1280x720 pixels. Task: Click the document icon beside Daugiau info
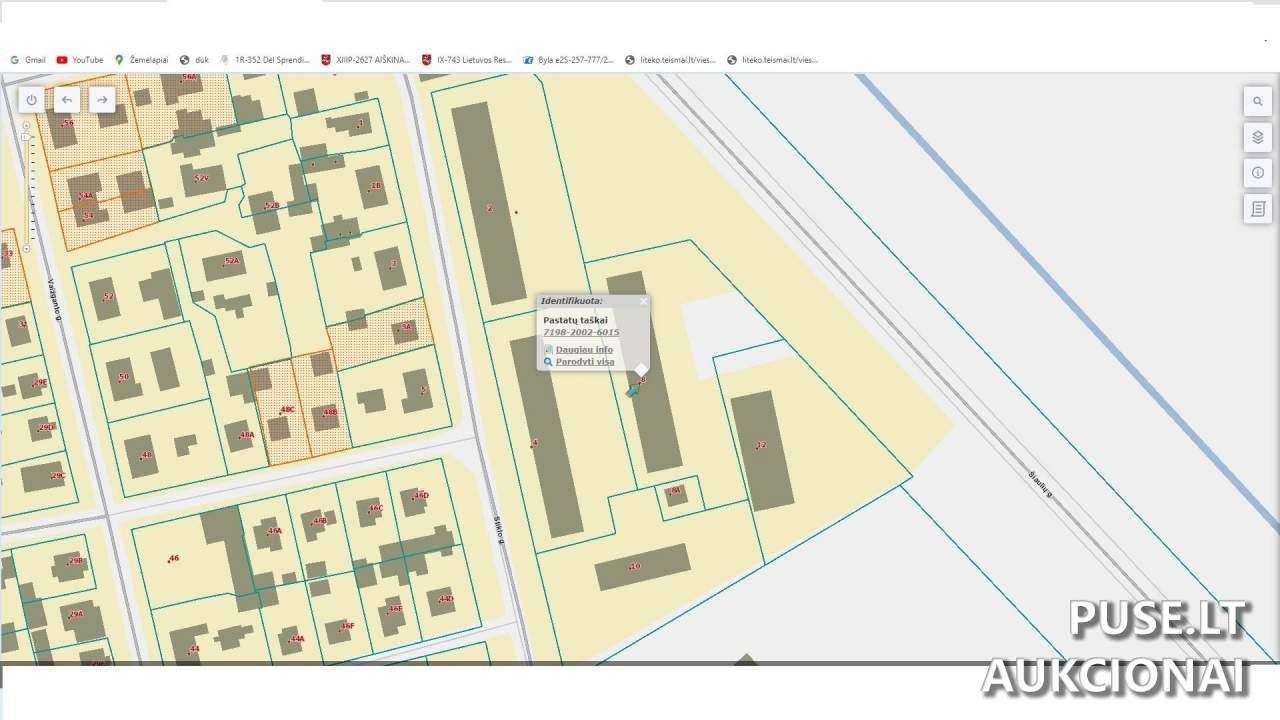coord(548,350)
